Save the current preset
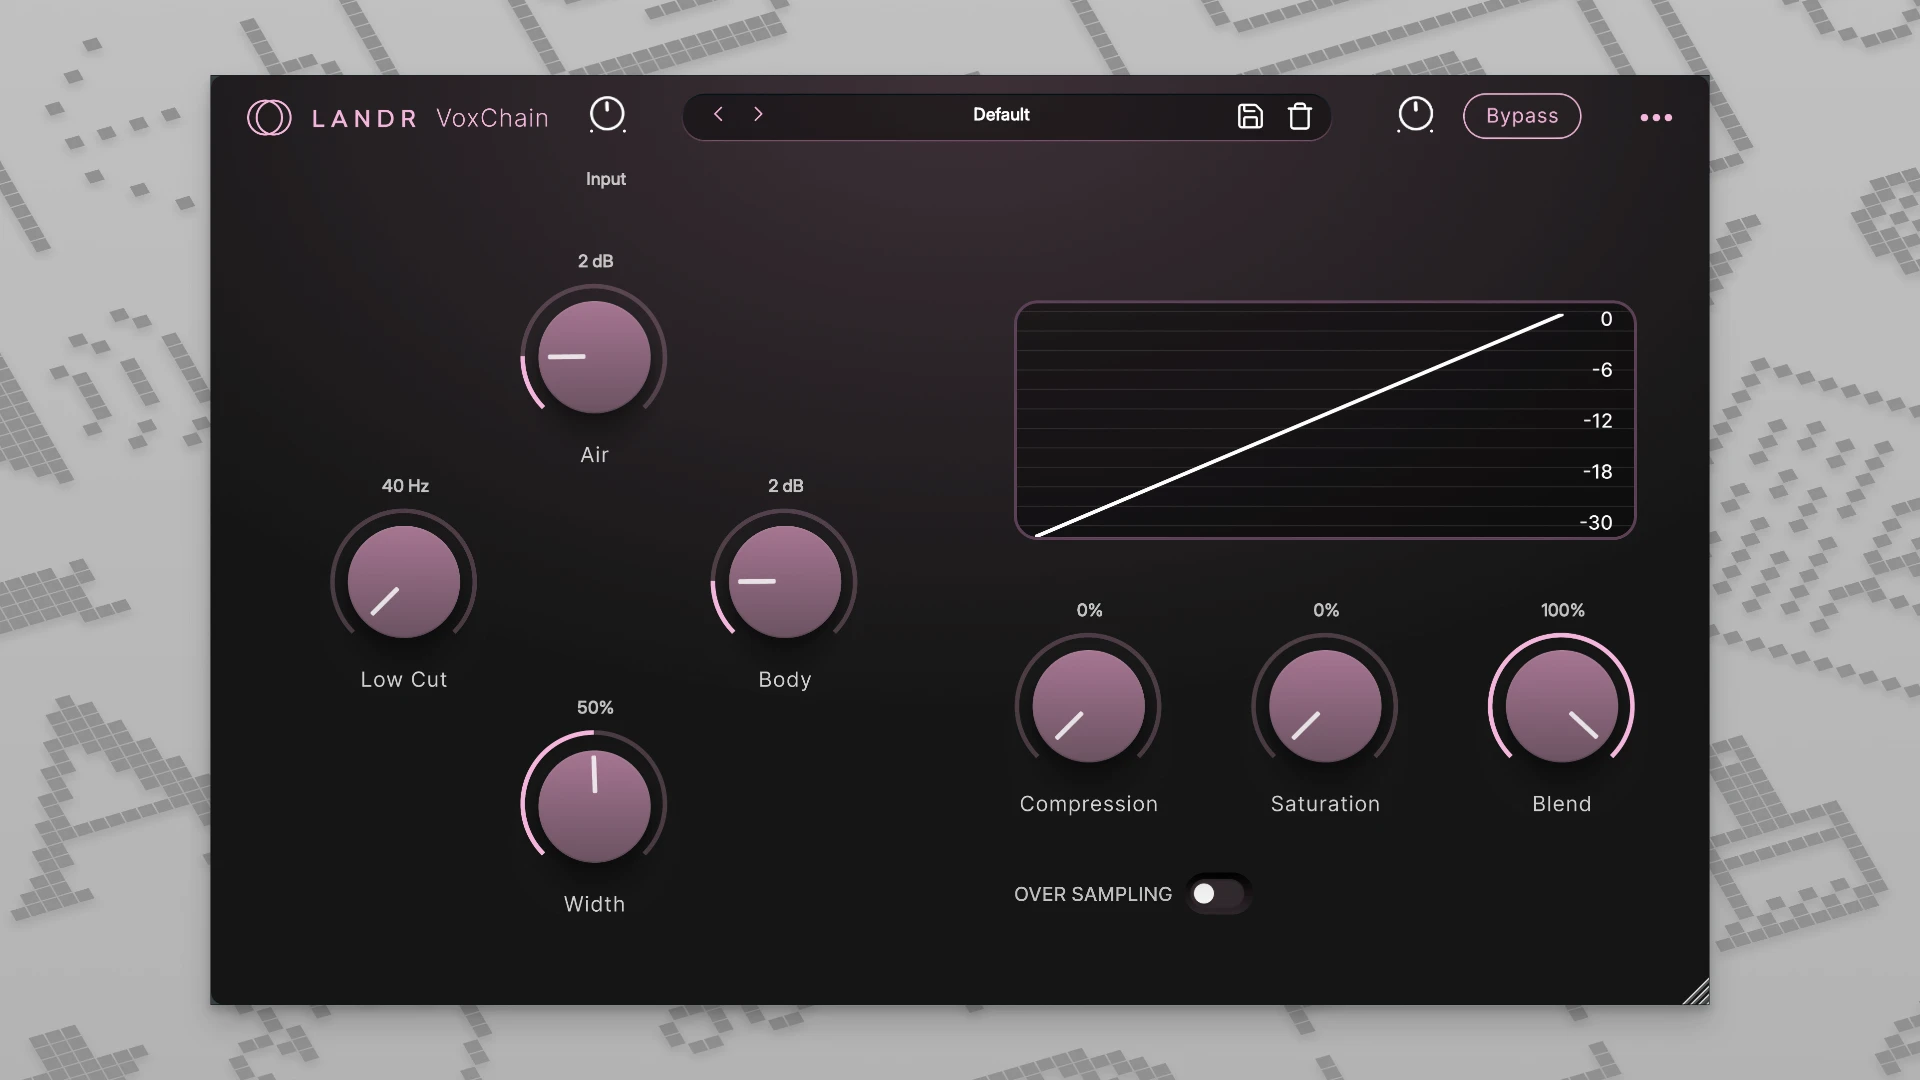1920x1080 pixels. [1249, 116]
